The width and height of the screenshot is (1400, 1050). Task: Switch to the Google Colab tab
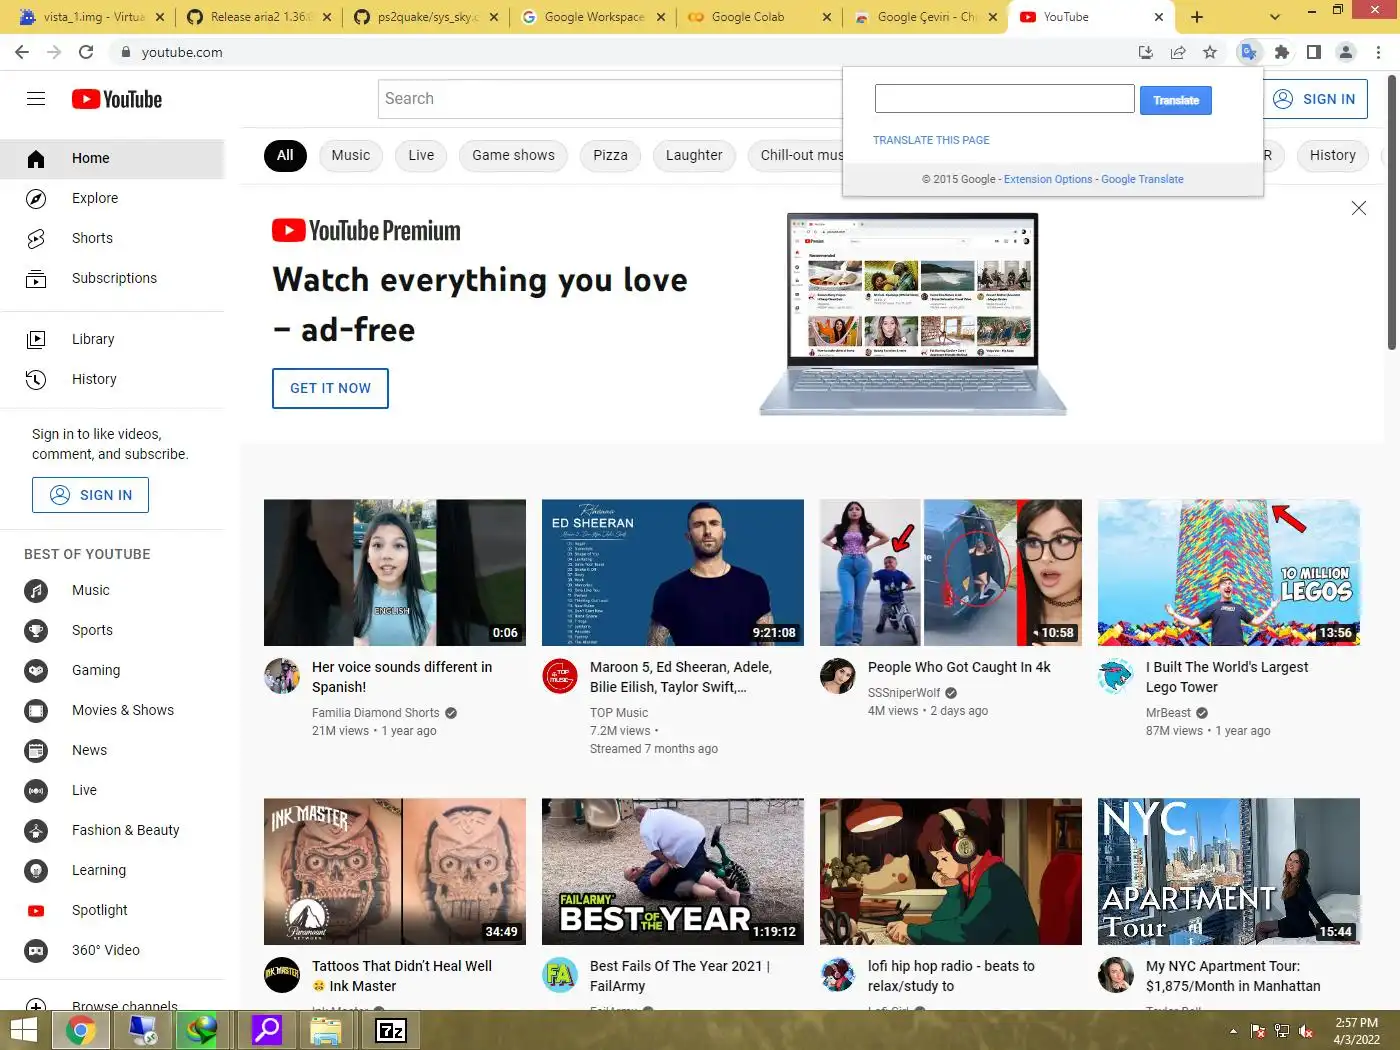click(759, 17)
